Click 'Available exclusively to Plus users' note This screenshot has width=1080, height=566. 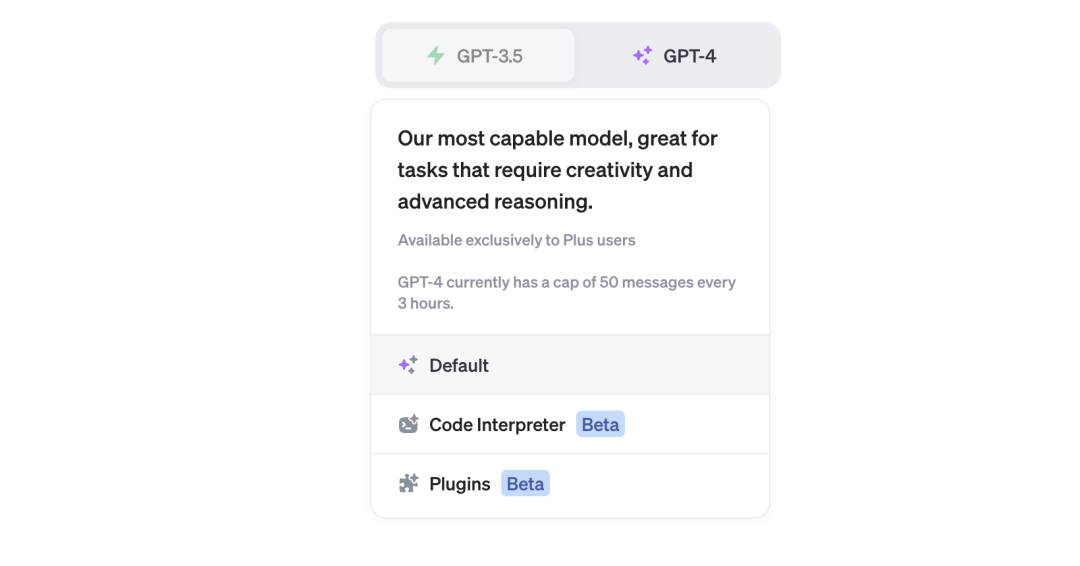click(517, 240)
